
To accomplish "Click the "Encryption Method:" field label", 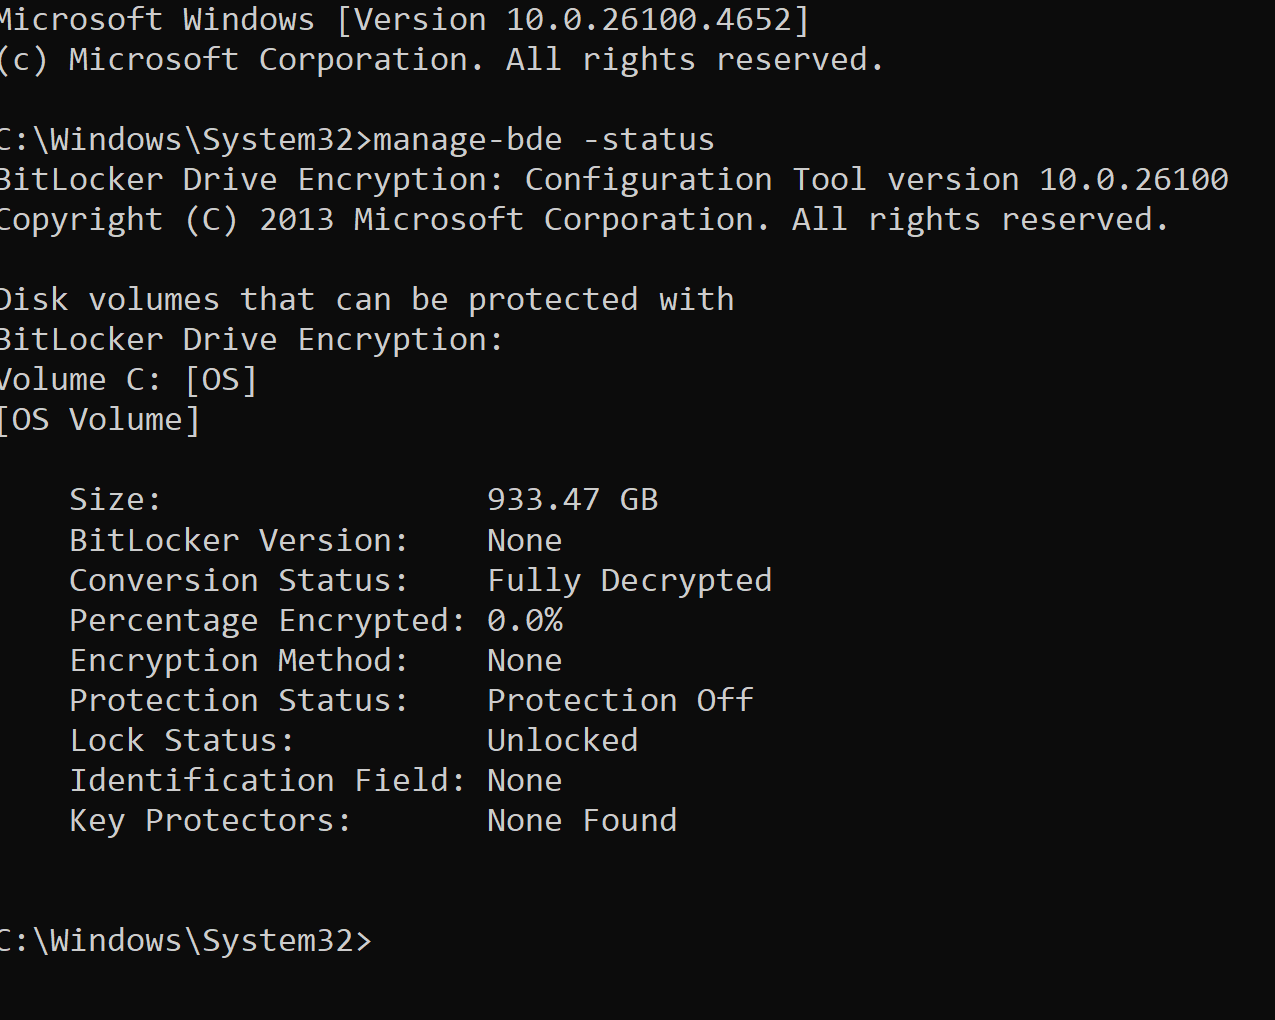I will (x=239, y=660).
